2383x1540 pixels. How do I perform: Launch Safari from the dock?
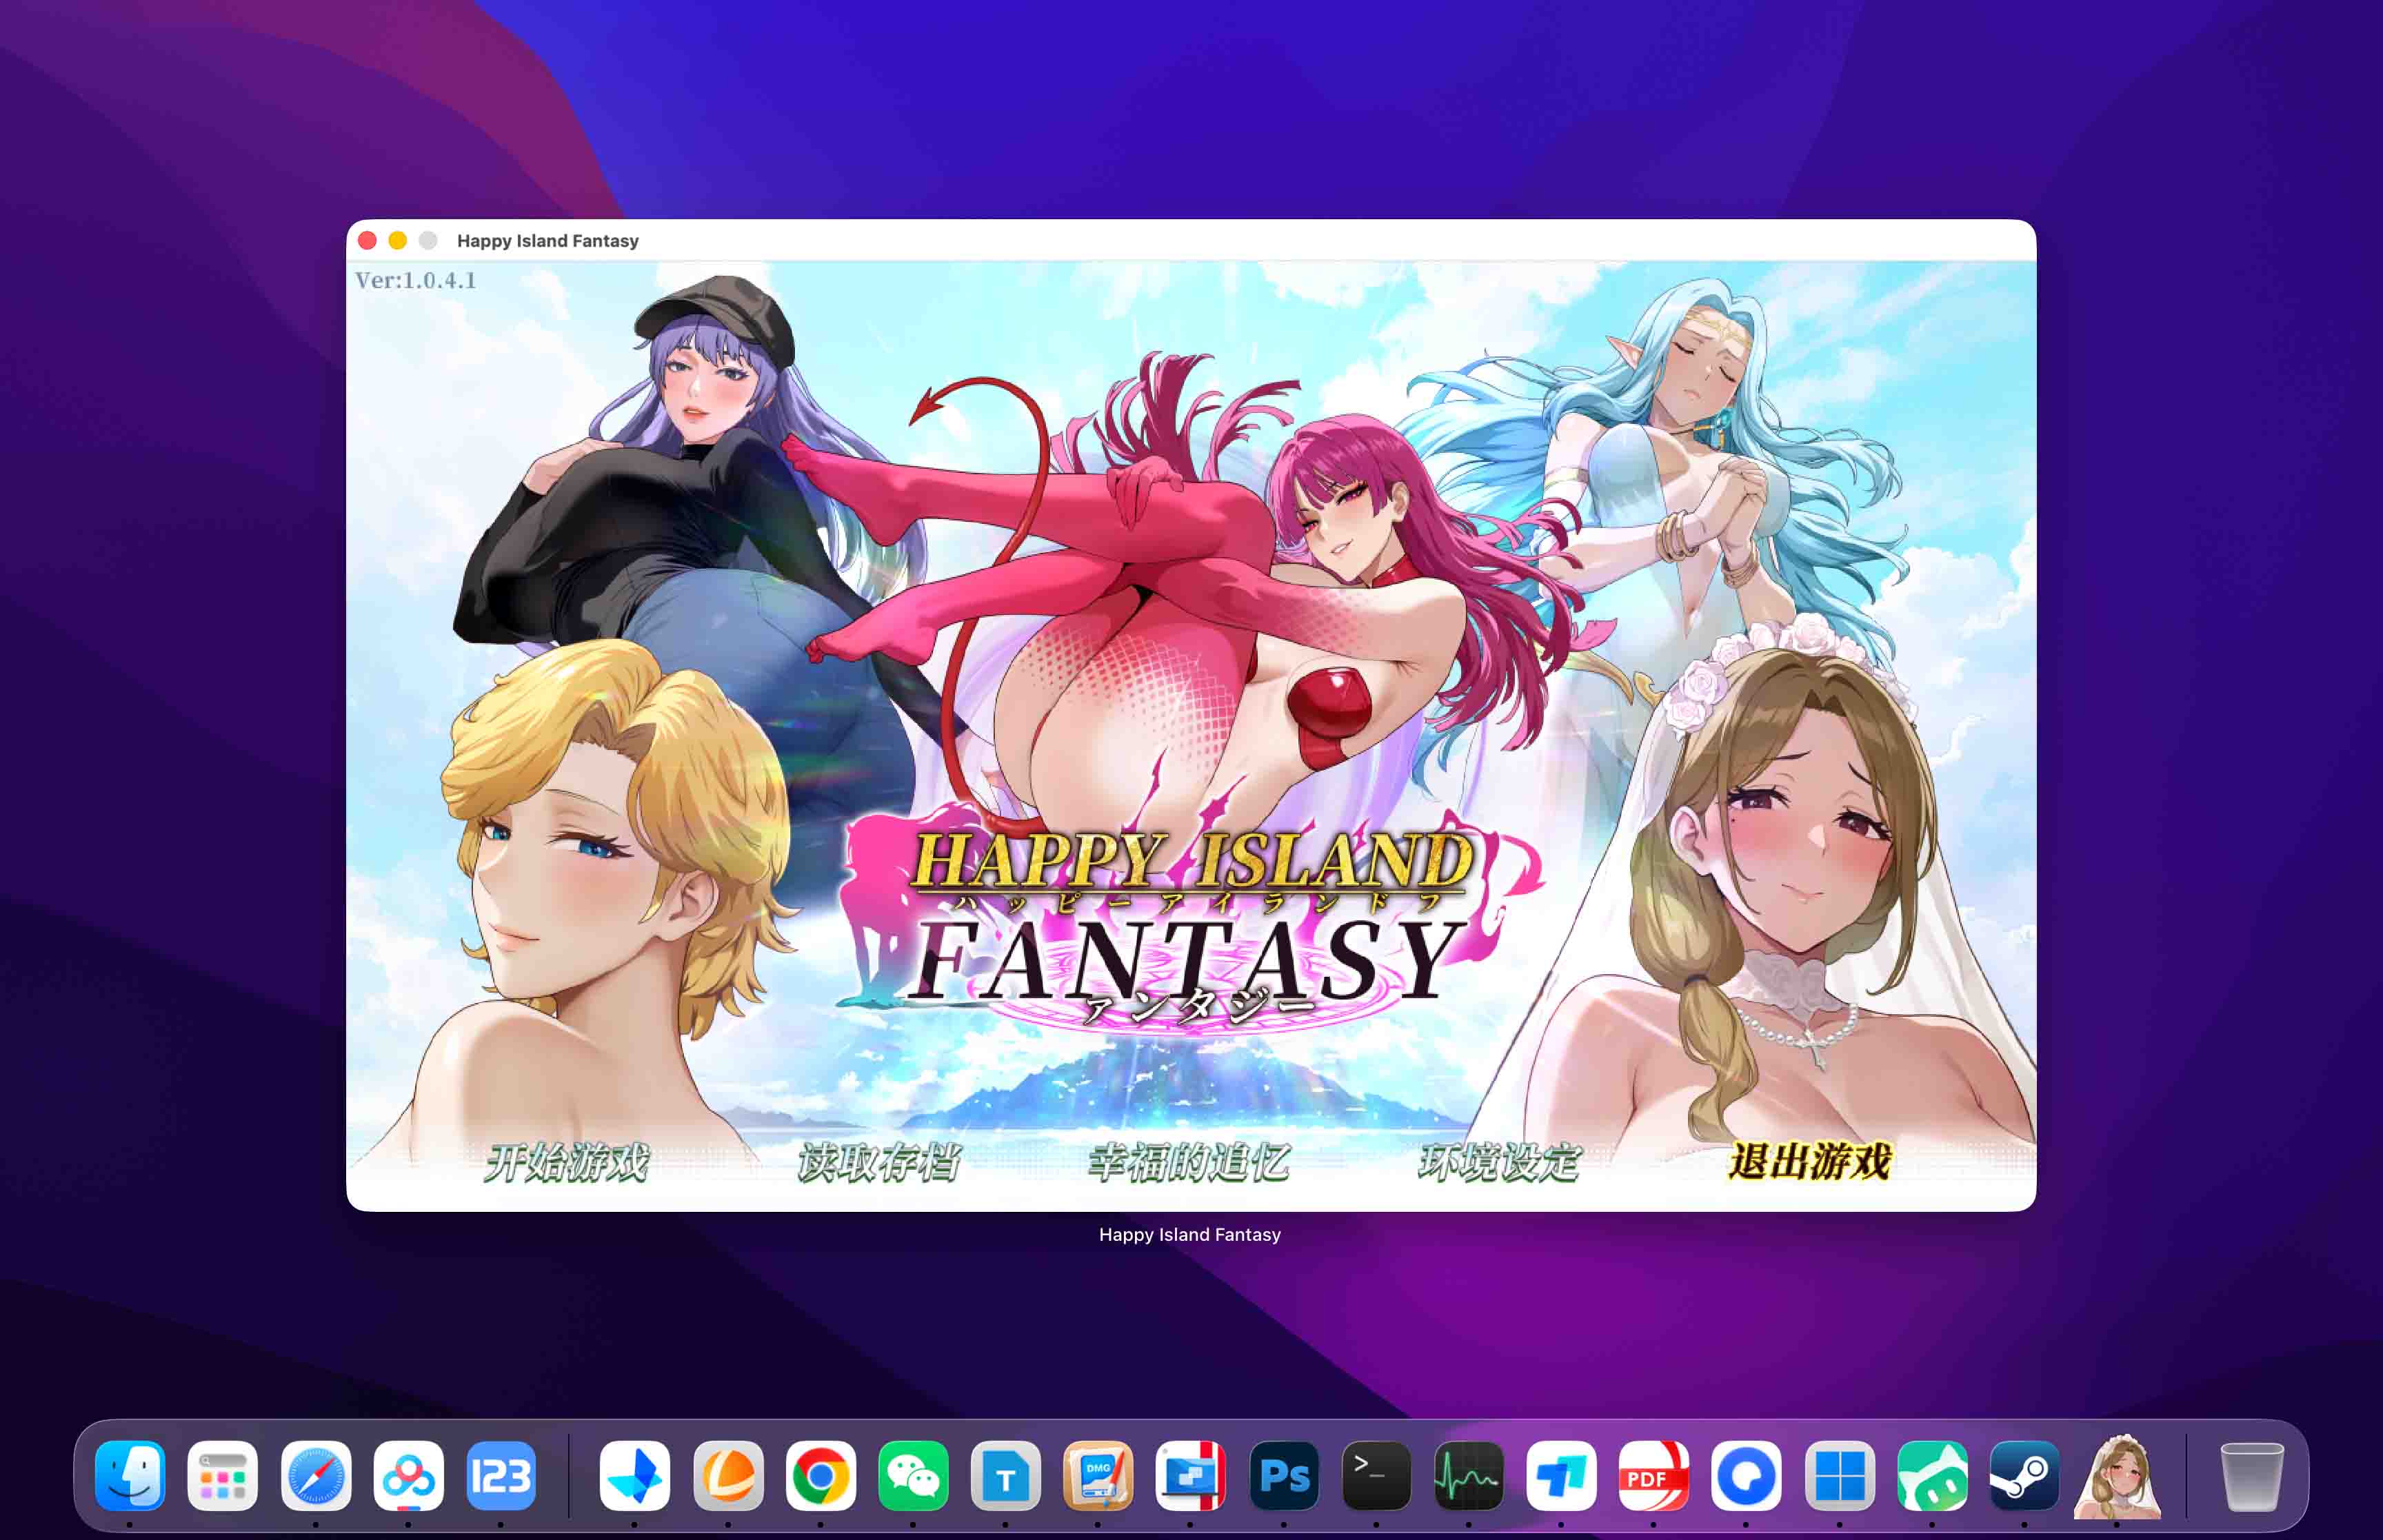point(315,1475)
